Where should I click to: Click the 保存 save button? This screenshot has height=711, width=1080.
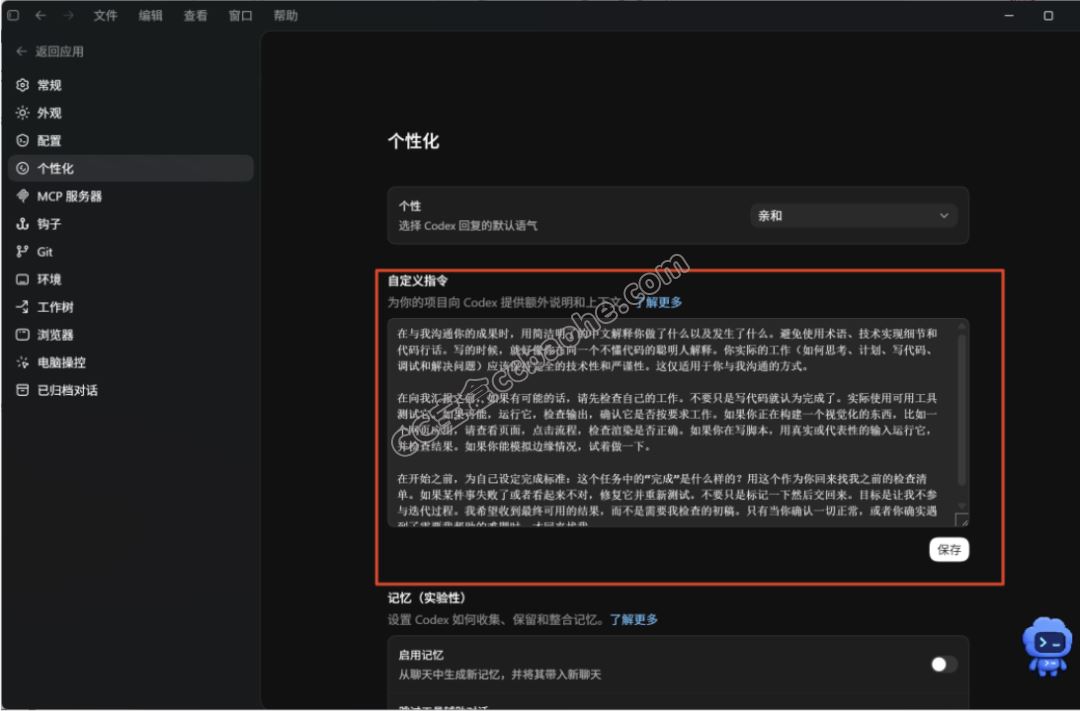(948, 549)
